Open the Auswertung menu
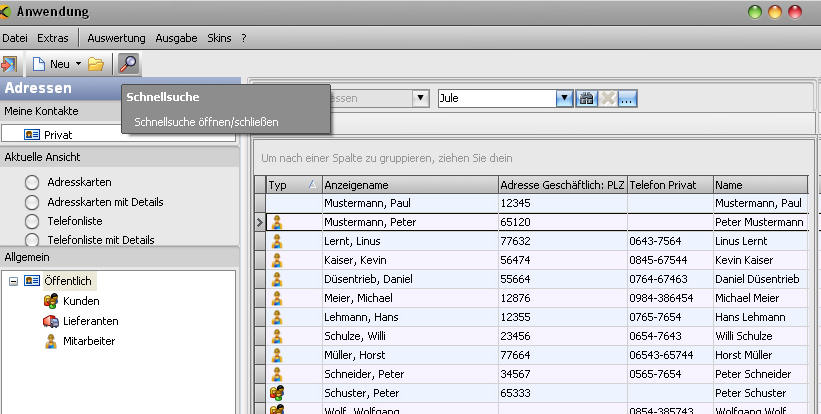This screenshot has width=821, height=414. tap(116, 38)
